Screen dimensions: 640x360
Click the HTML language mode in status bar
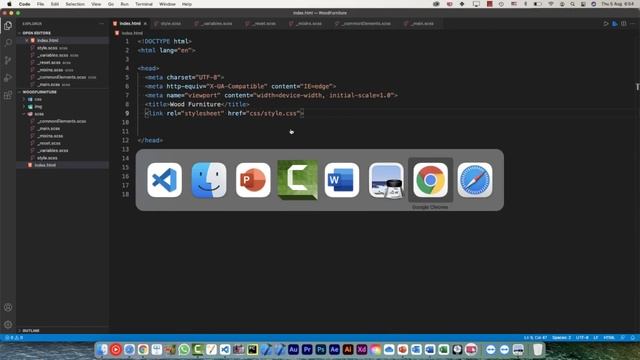pyautogui.click(x=609, y=338)
